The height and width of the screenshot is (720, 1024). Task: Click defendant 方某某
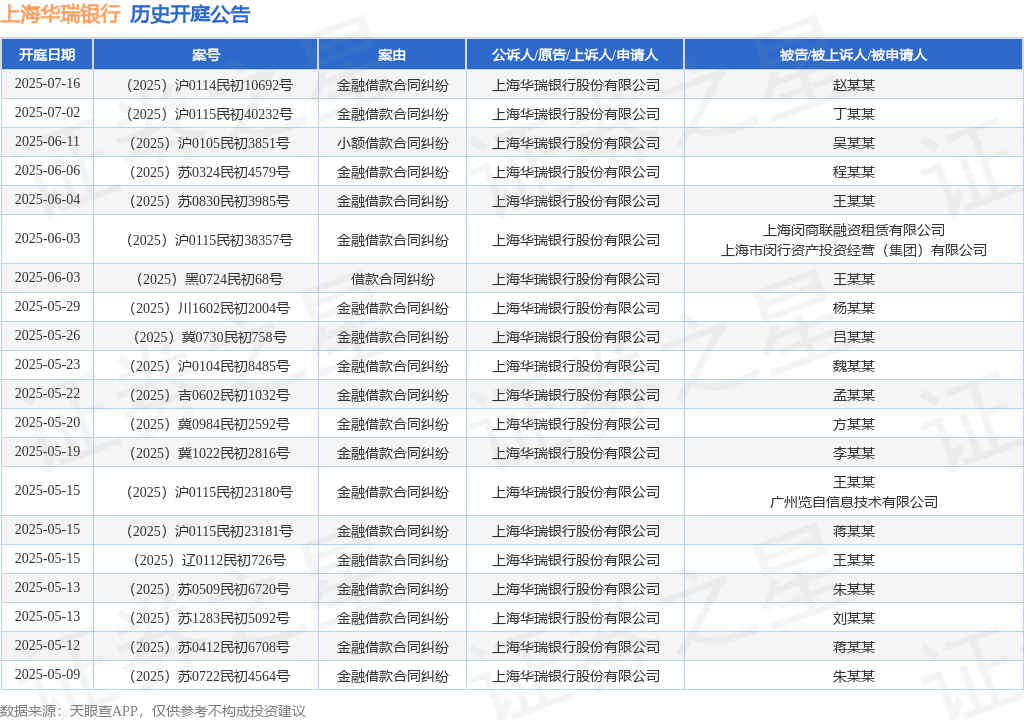pos(854,424)
